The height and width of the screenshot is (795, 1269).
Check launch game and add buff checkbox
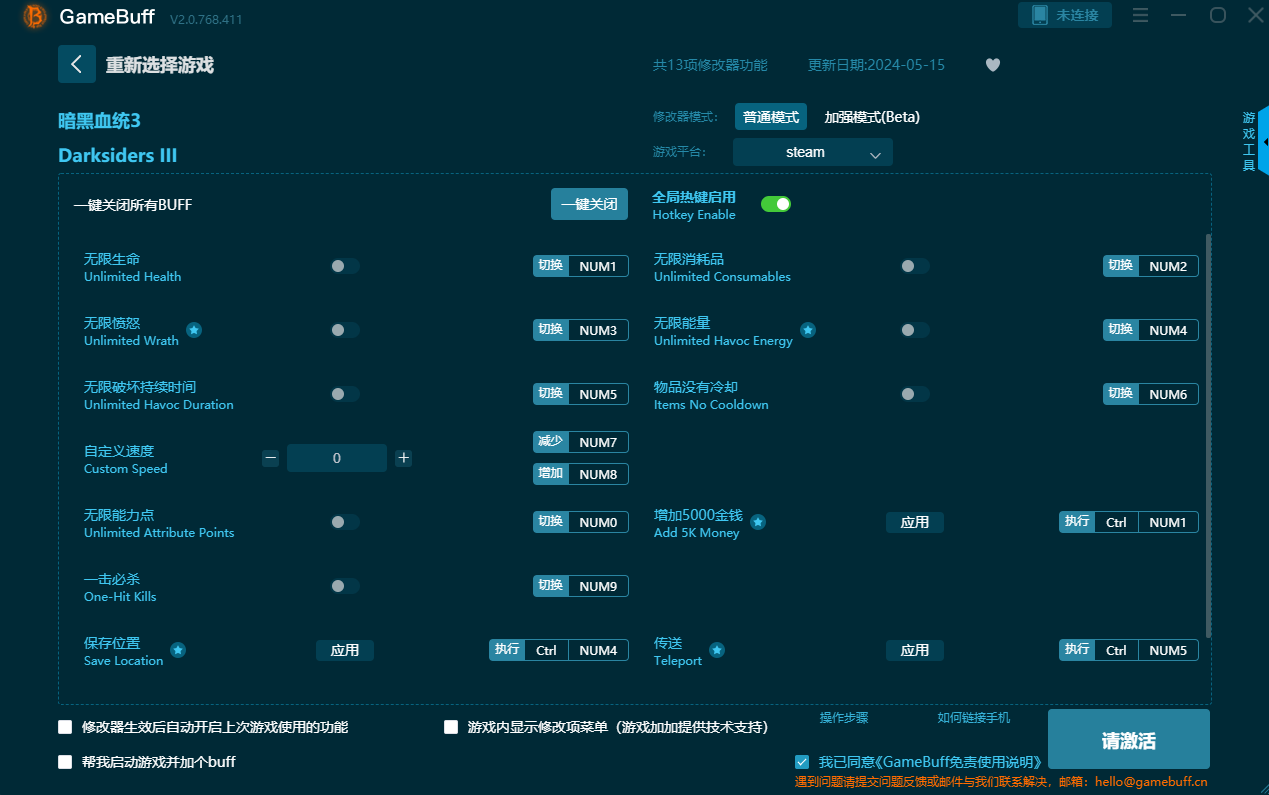pyautogui.click(x=65, y=762)
